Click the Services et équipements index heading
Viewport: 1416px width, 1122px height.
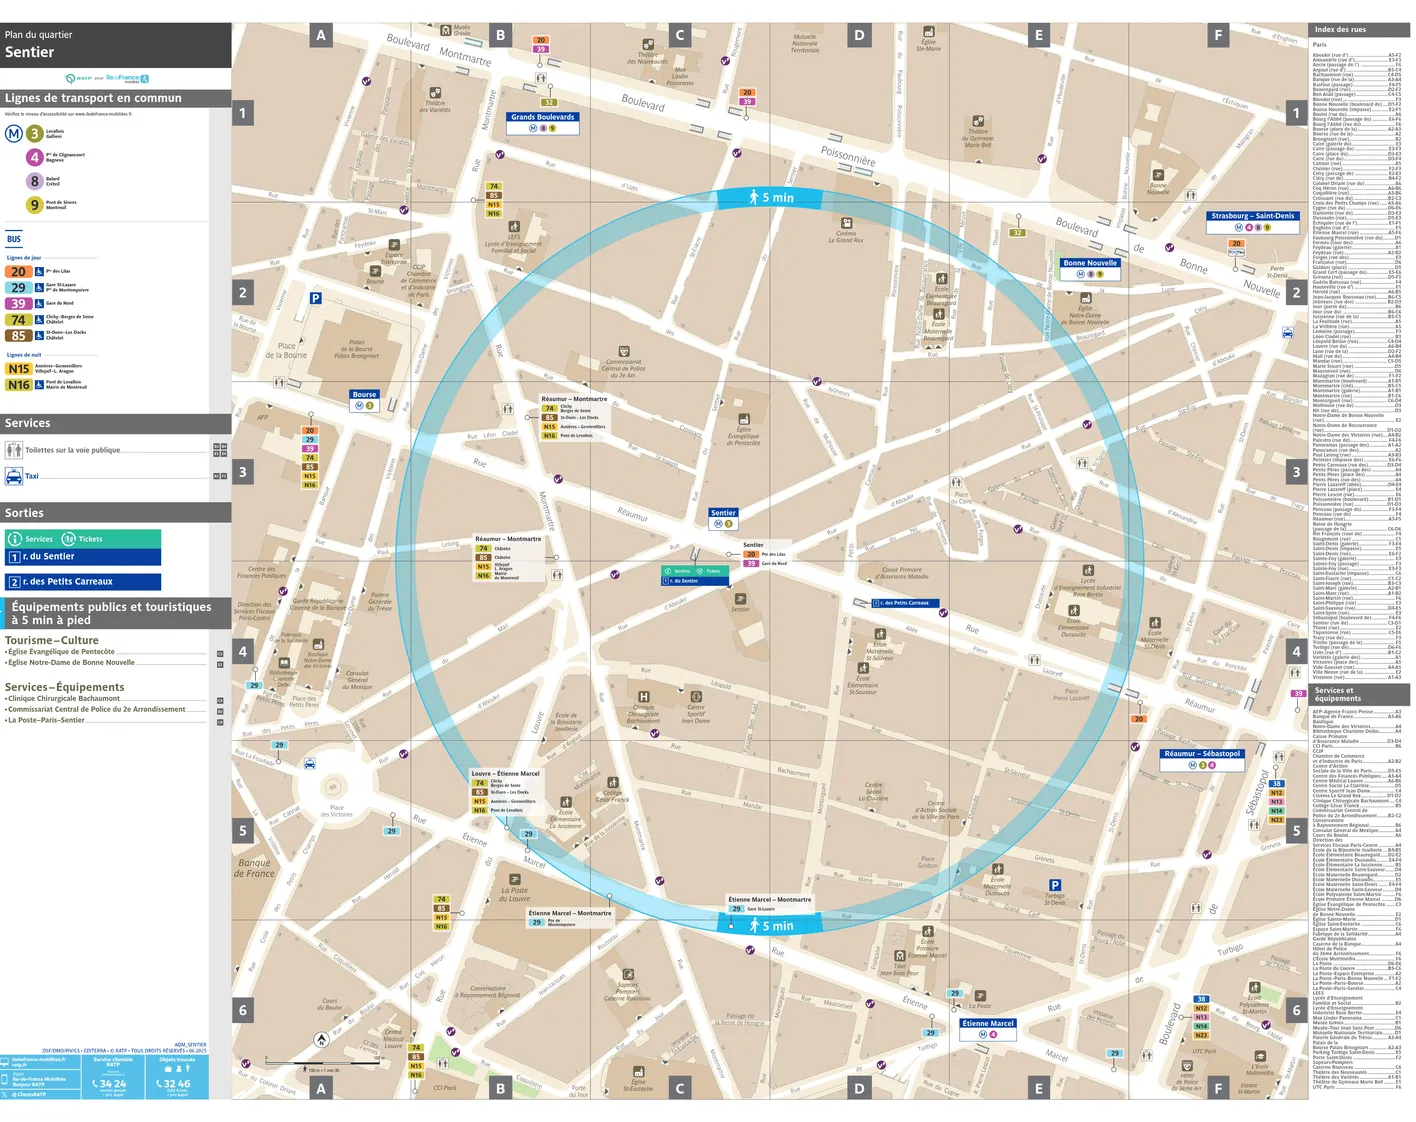point(1338,694)
